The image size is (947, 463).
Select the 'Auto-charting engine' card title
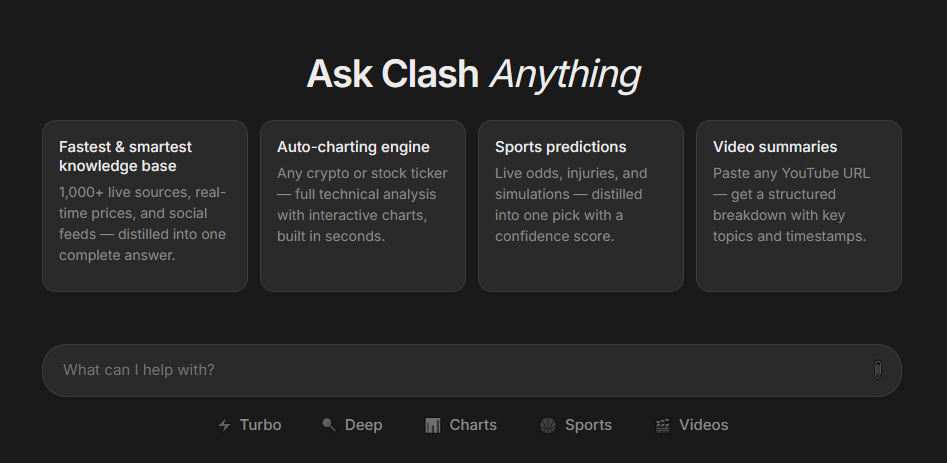point(353,147)
